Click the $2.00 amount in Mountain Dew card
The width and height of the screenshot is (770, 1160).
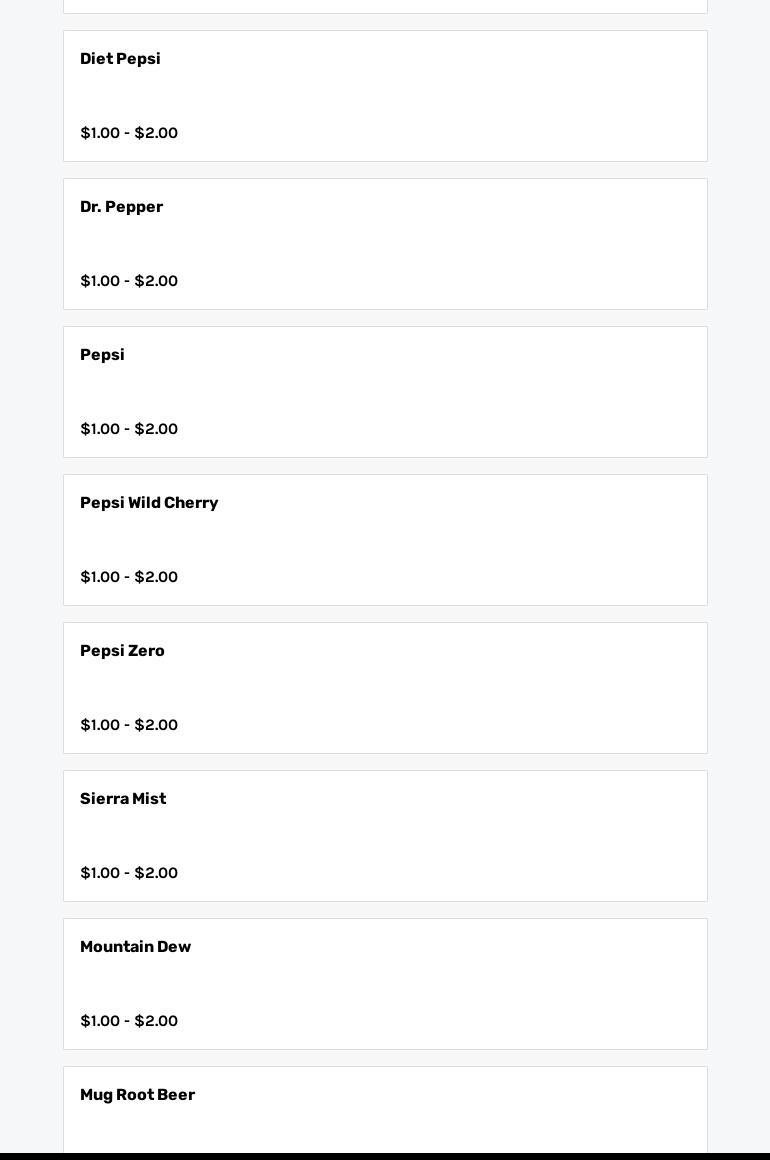(156, 1021)
